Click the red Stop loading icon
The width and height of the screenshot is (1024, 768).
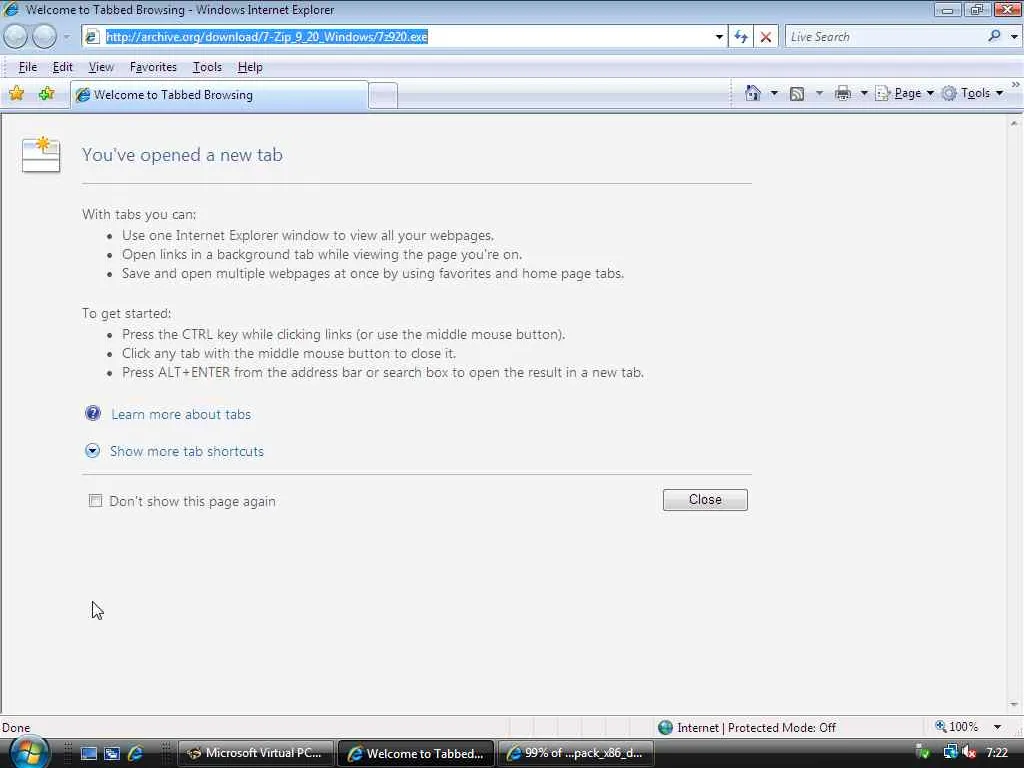766,37
